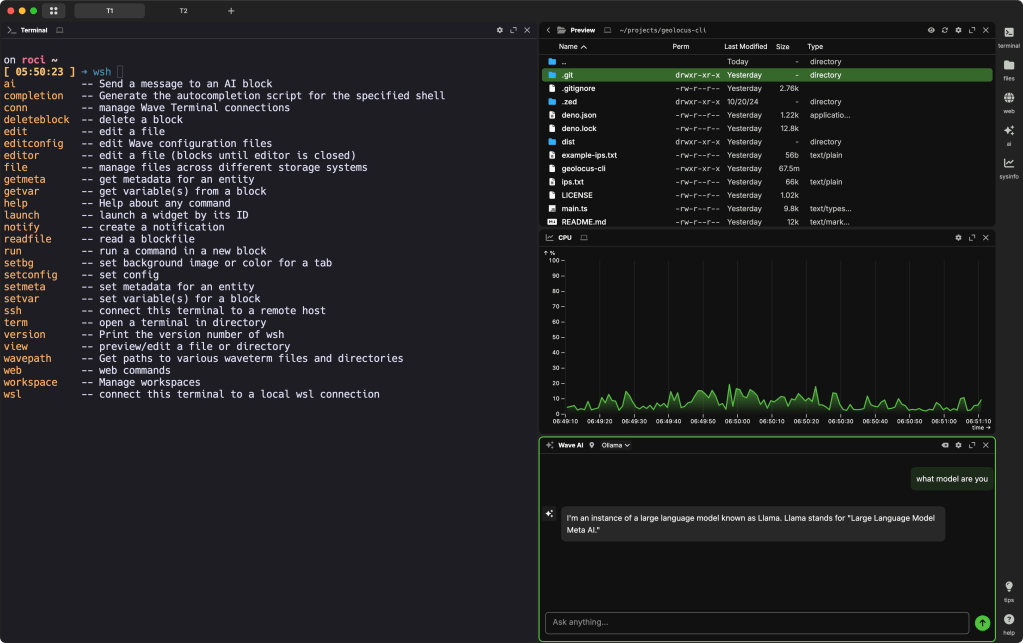The height and width of the screenshot is (643, 1023).
Task: Toggle magnify on the Wave AI block
Action: click(972, 445)
